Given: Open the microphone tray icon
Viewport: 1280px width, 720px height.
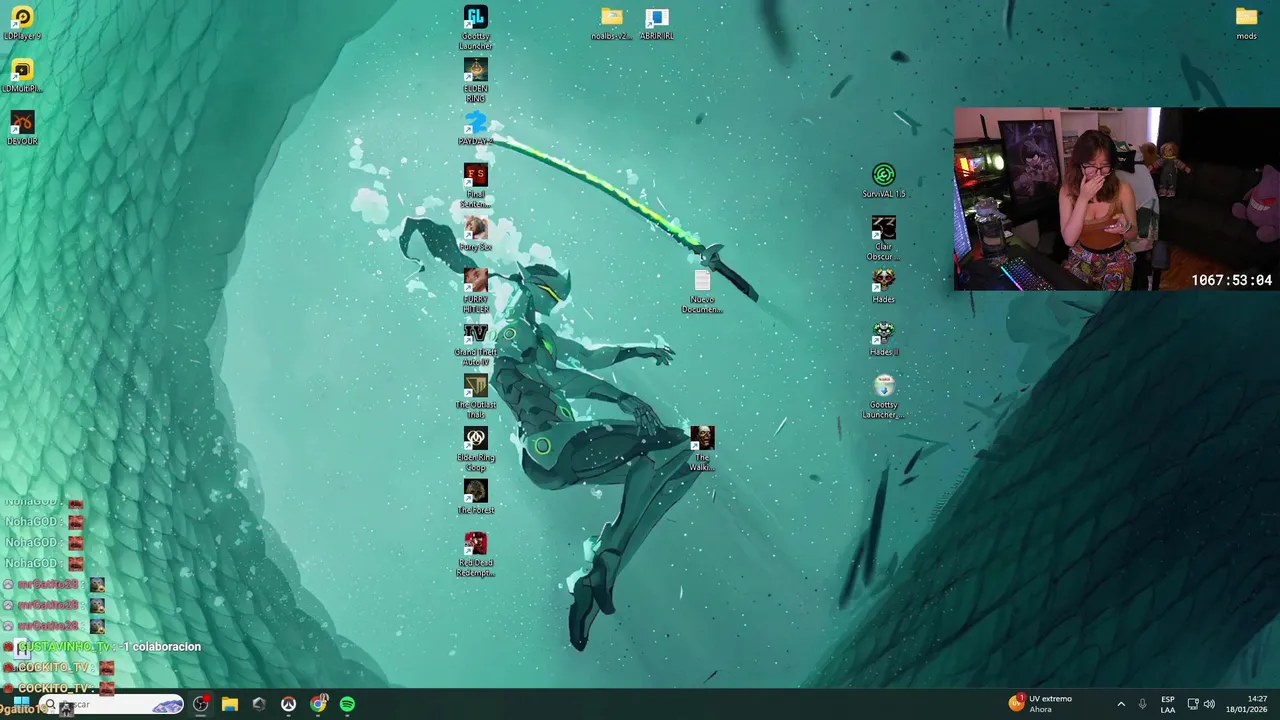Looking at the screenshot, I should tap(1142, 704).
